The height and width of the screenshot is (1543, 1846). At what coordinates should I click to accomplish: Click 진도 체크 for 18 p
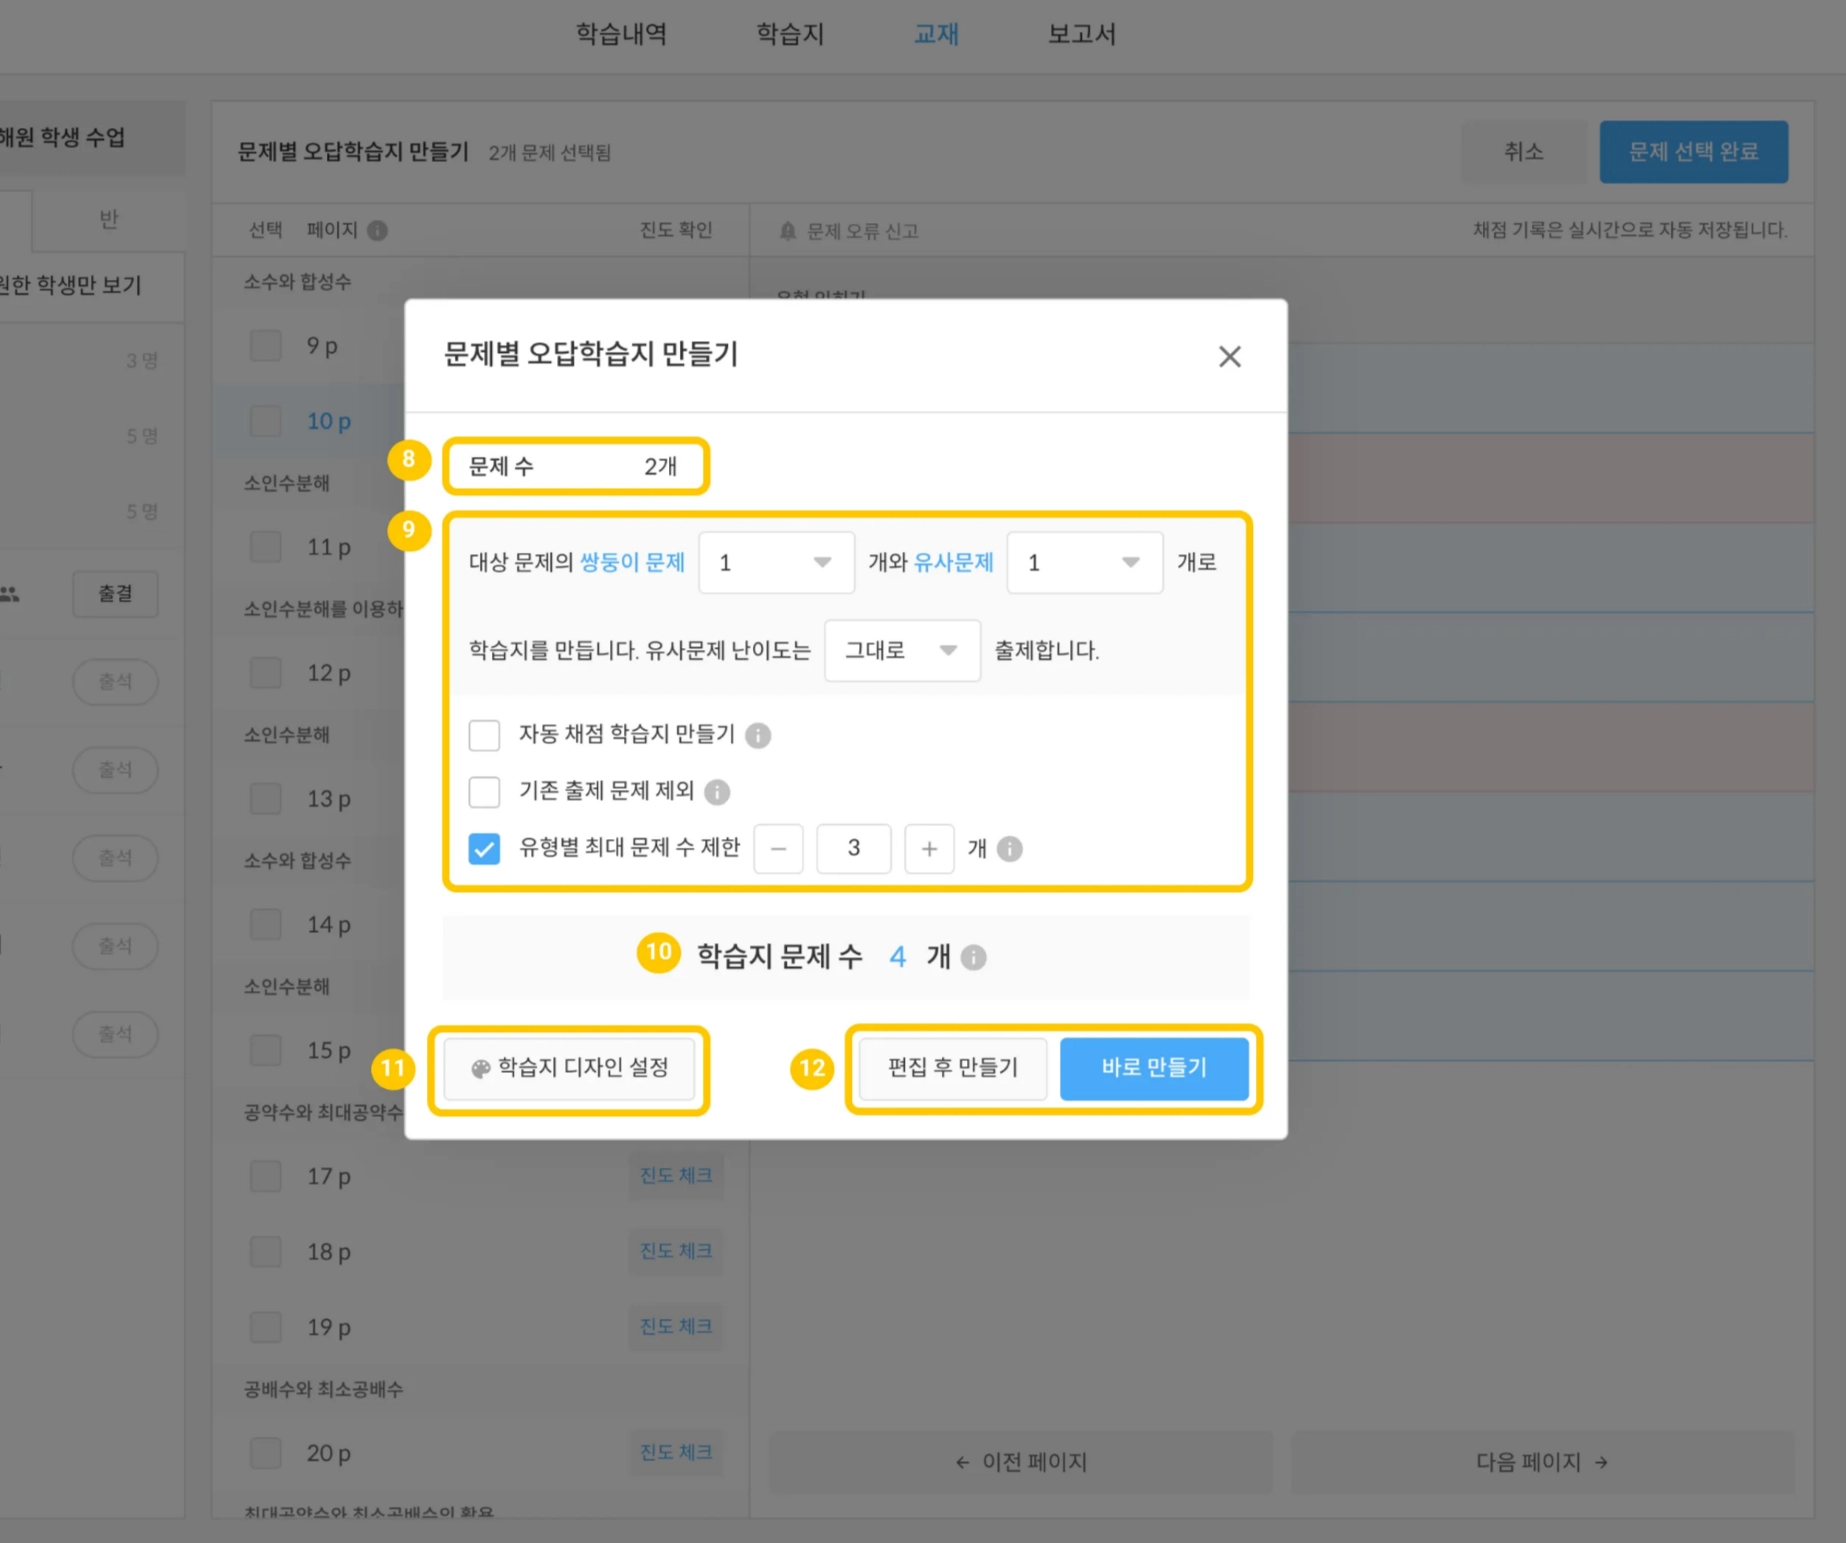coord(676,1251)
